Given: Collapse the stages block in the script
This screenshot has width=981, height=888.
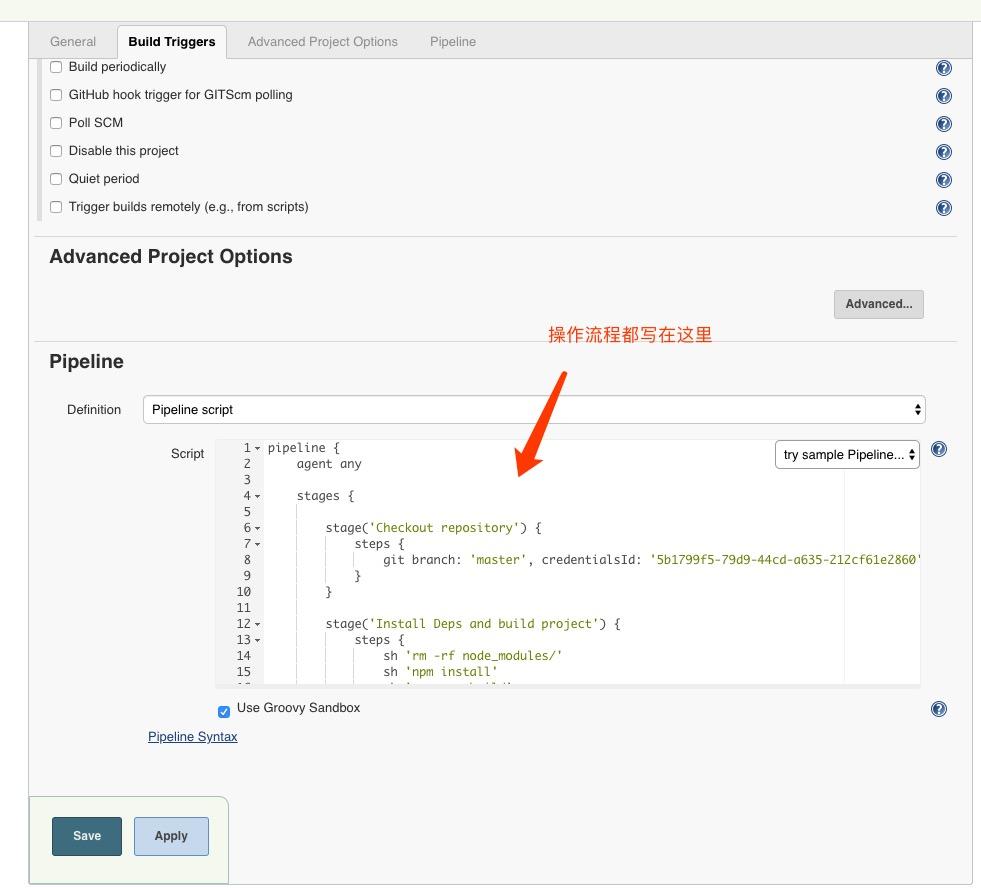Looking at the screenshot, I should tap(256, 495).
